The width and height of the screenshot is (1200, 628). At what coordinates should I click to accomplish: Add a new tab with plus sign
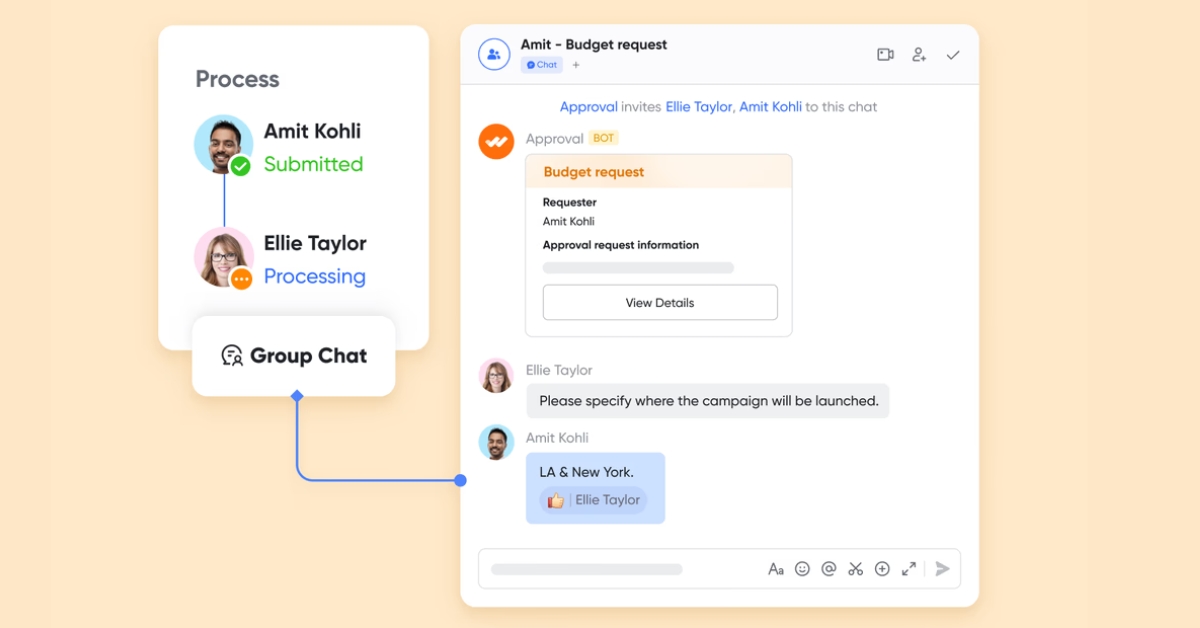click(x=576, y=65)
